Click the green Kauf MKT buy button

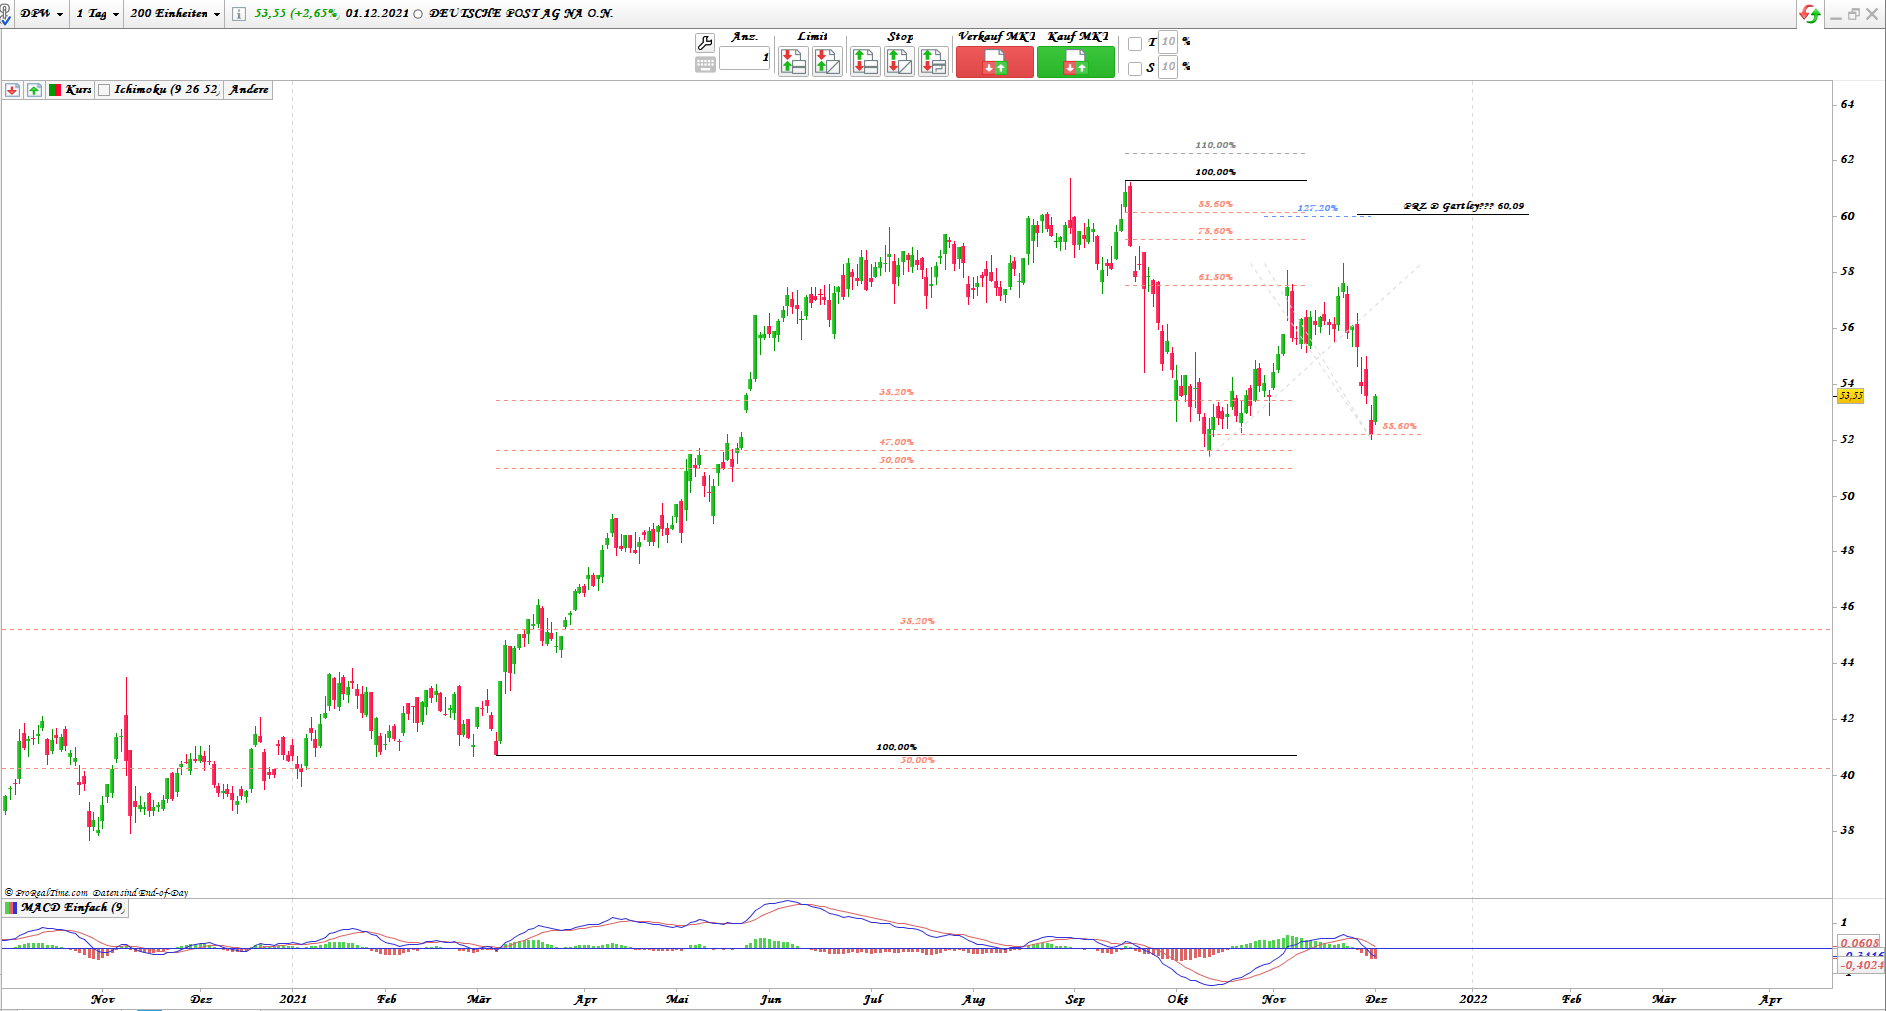click(x=1076, y=62)
